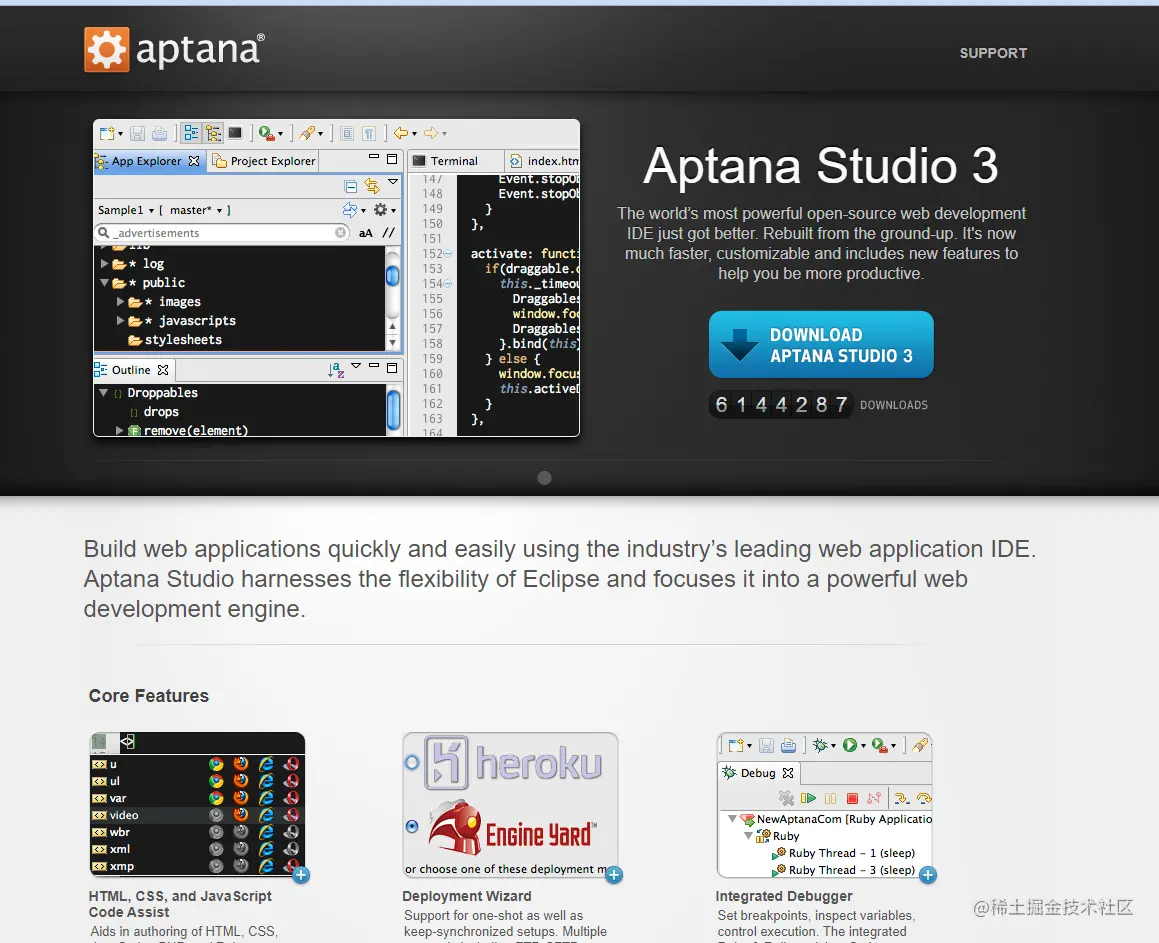Open the New file dropdown arrow
The image size is (1159, 943).
click(x=120, y=134)
